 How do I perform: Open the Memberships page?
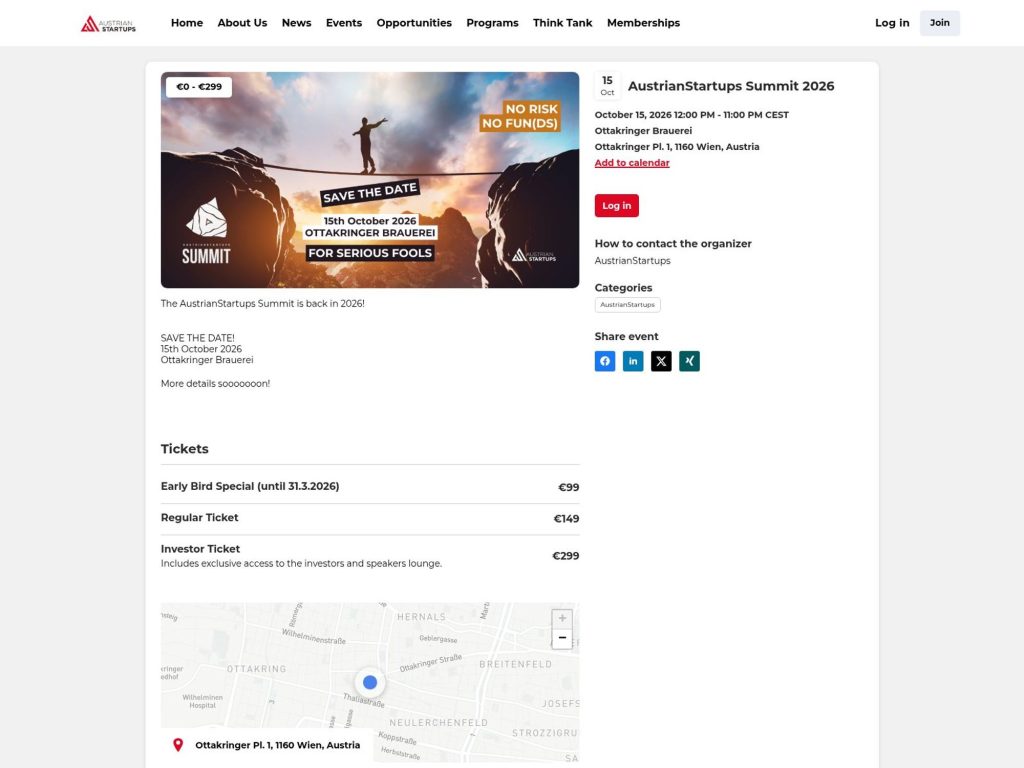(x=643, y=22)
